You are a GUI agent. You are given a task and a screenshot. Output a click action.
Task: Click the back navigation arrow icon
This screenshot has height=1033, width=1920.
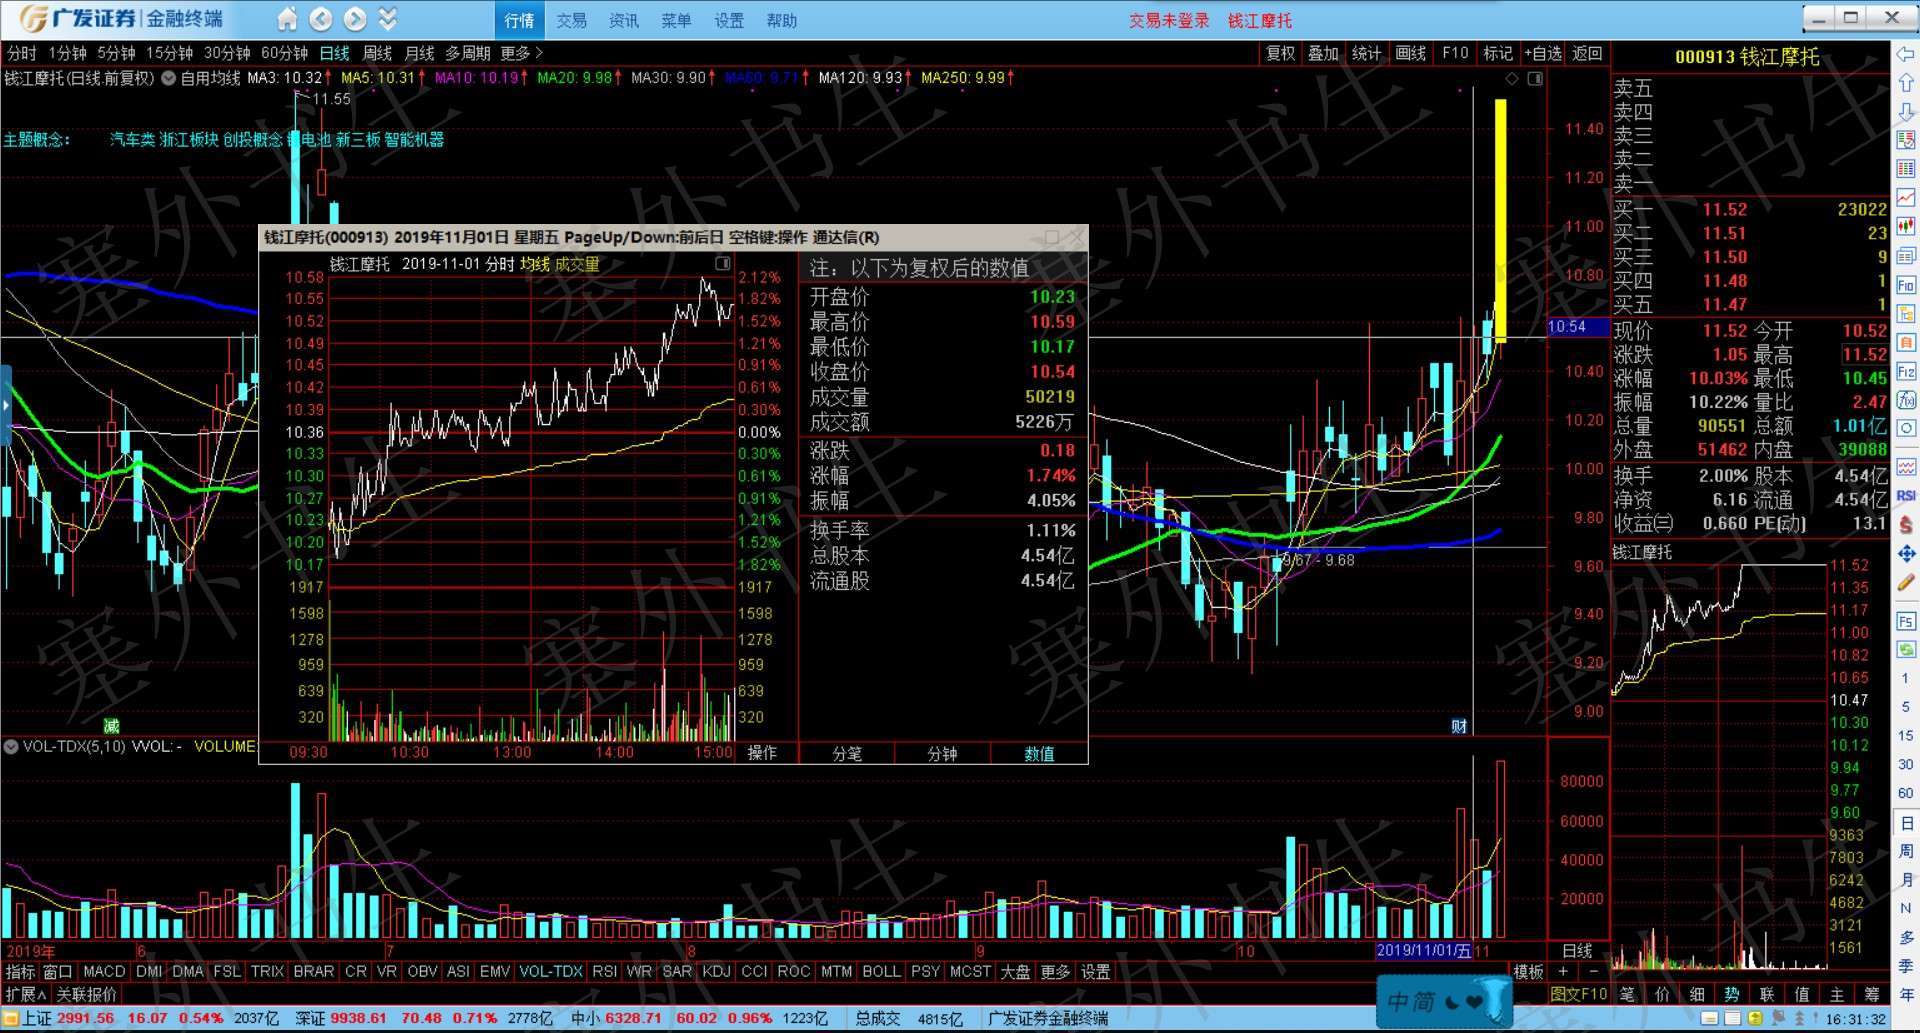[321, 19]
